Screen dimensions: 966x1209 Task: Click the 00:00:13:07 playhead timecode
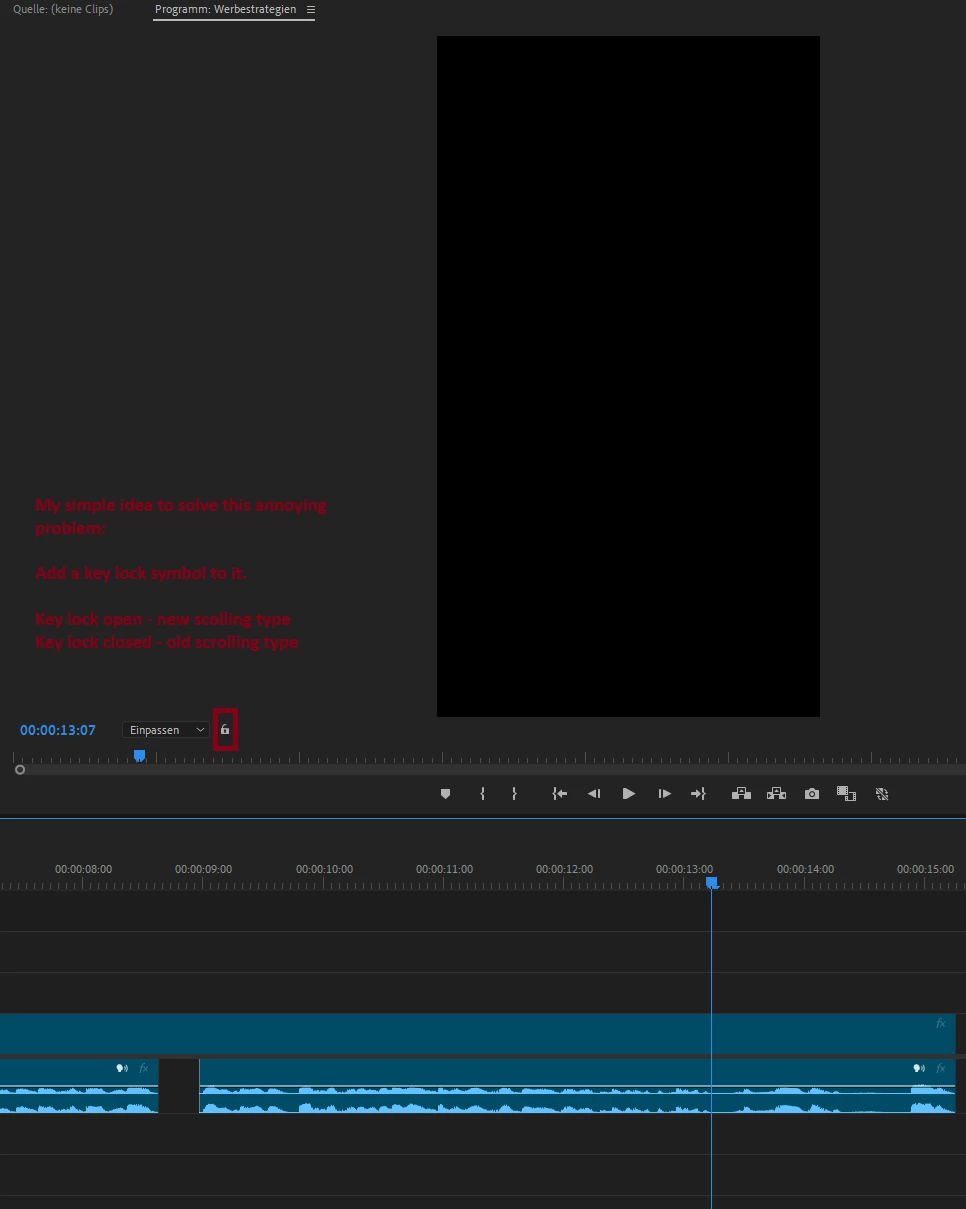pos(58,730)
